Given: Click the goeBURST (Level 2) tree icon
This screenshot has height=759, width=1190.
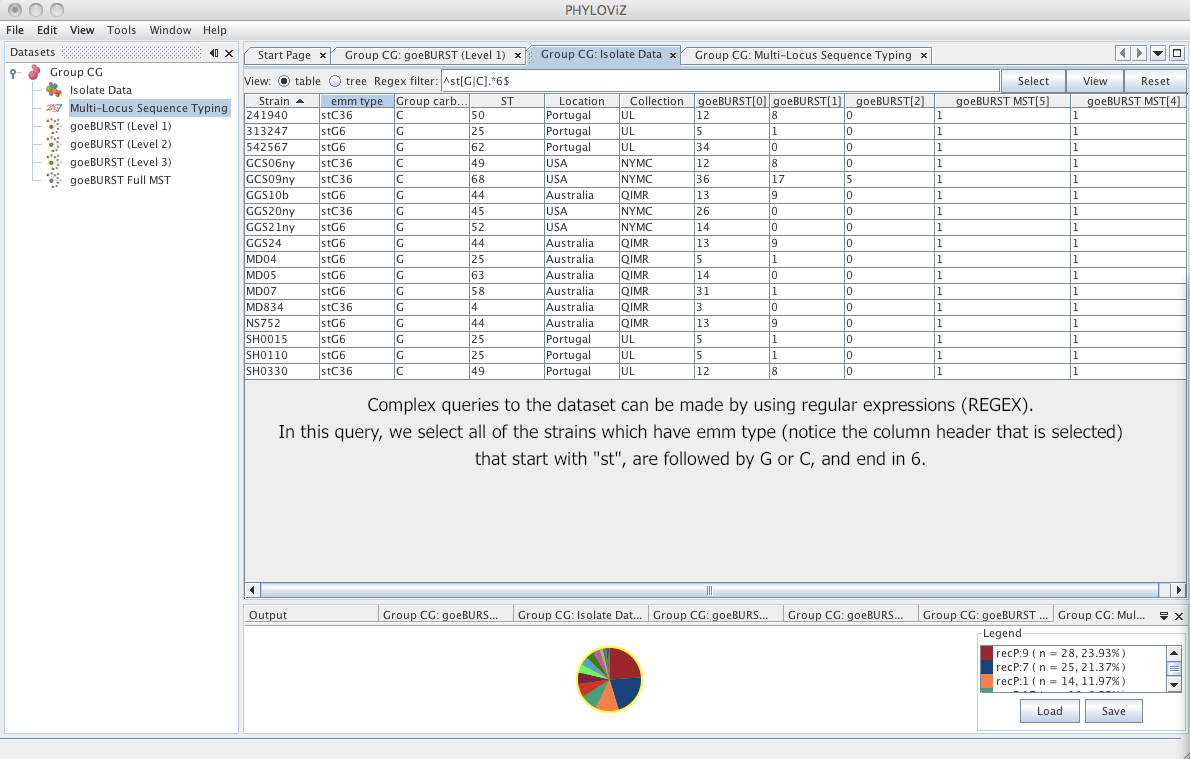Looking at the screenshot, I should coord(54,144).
